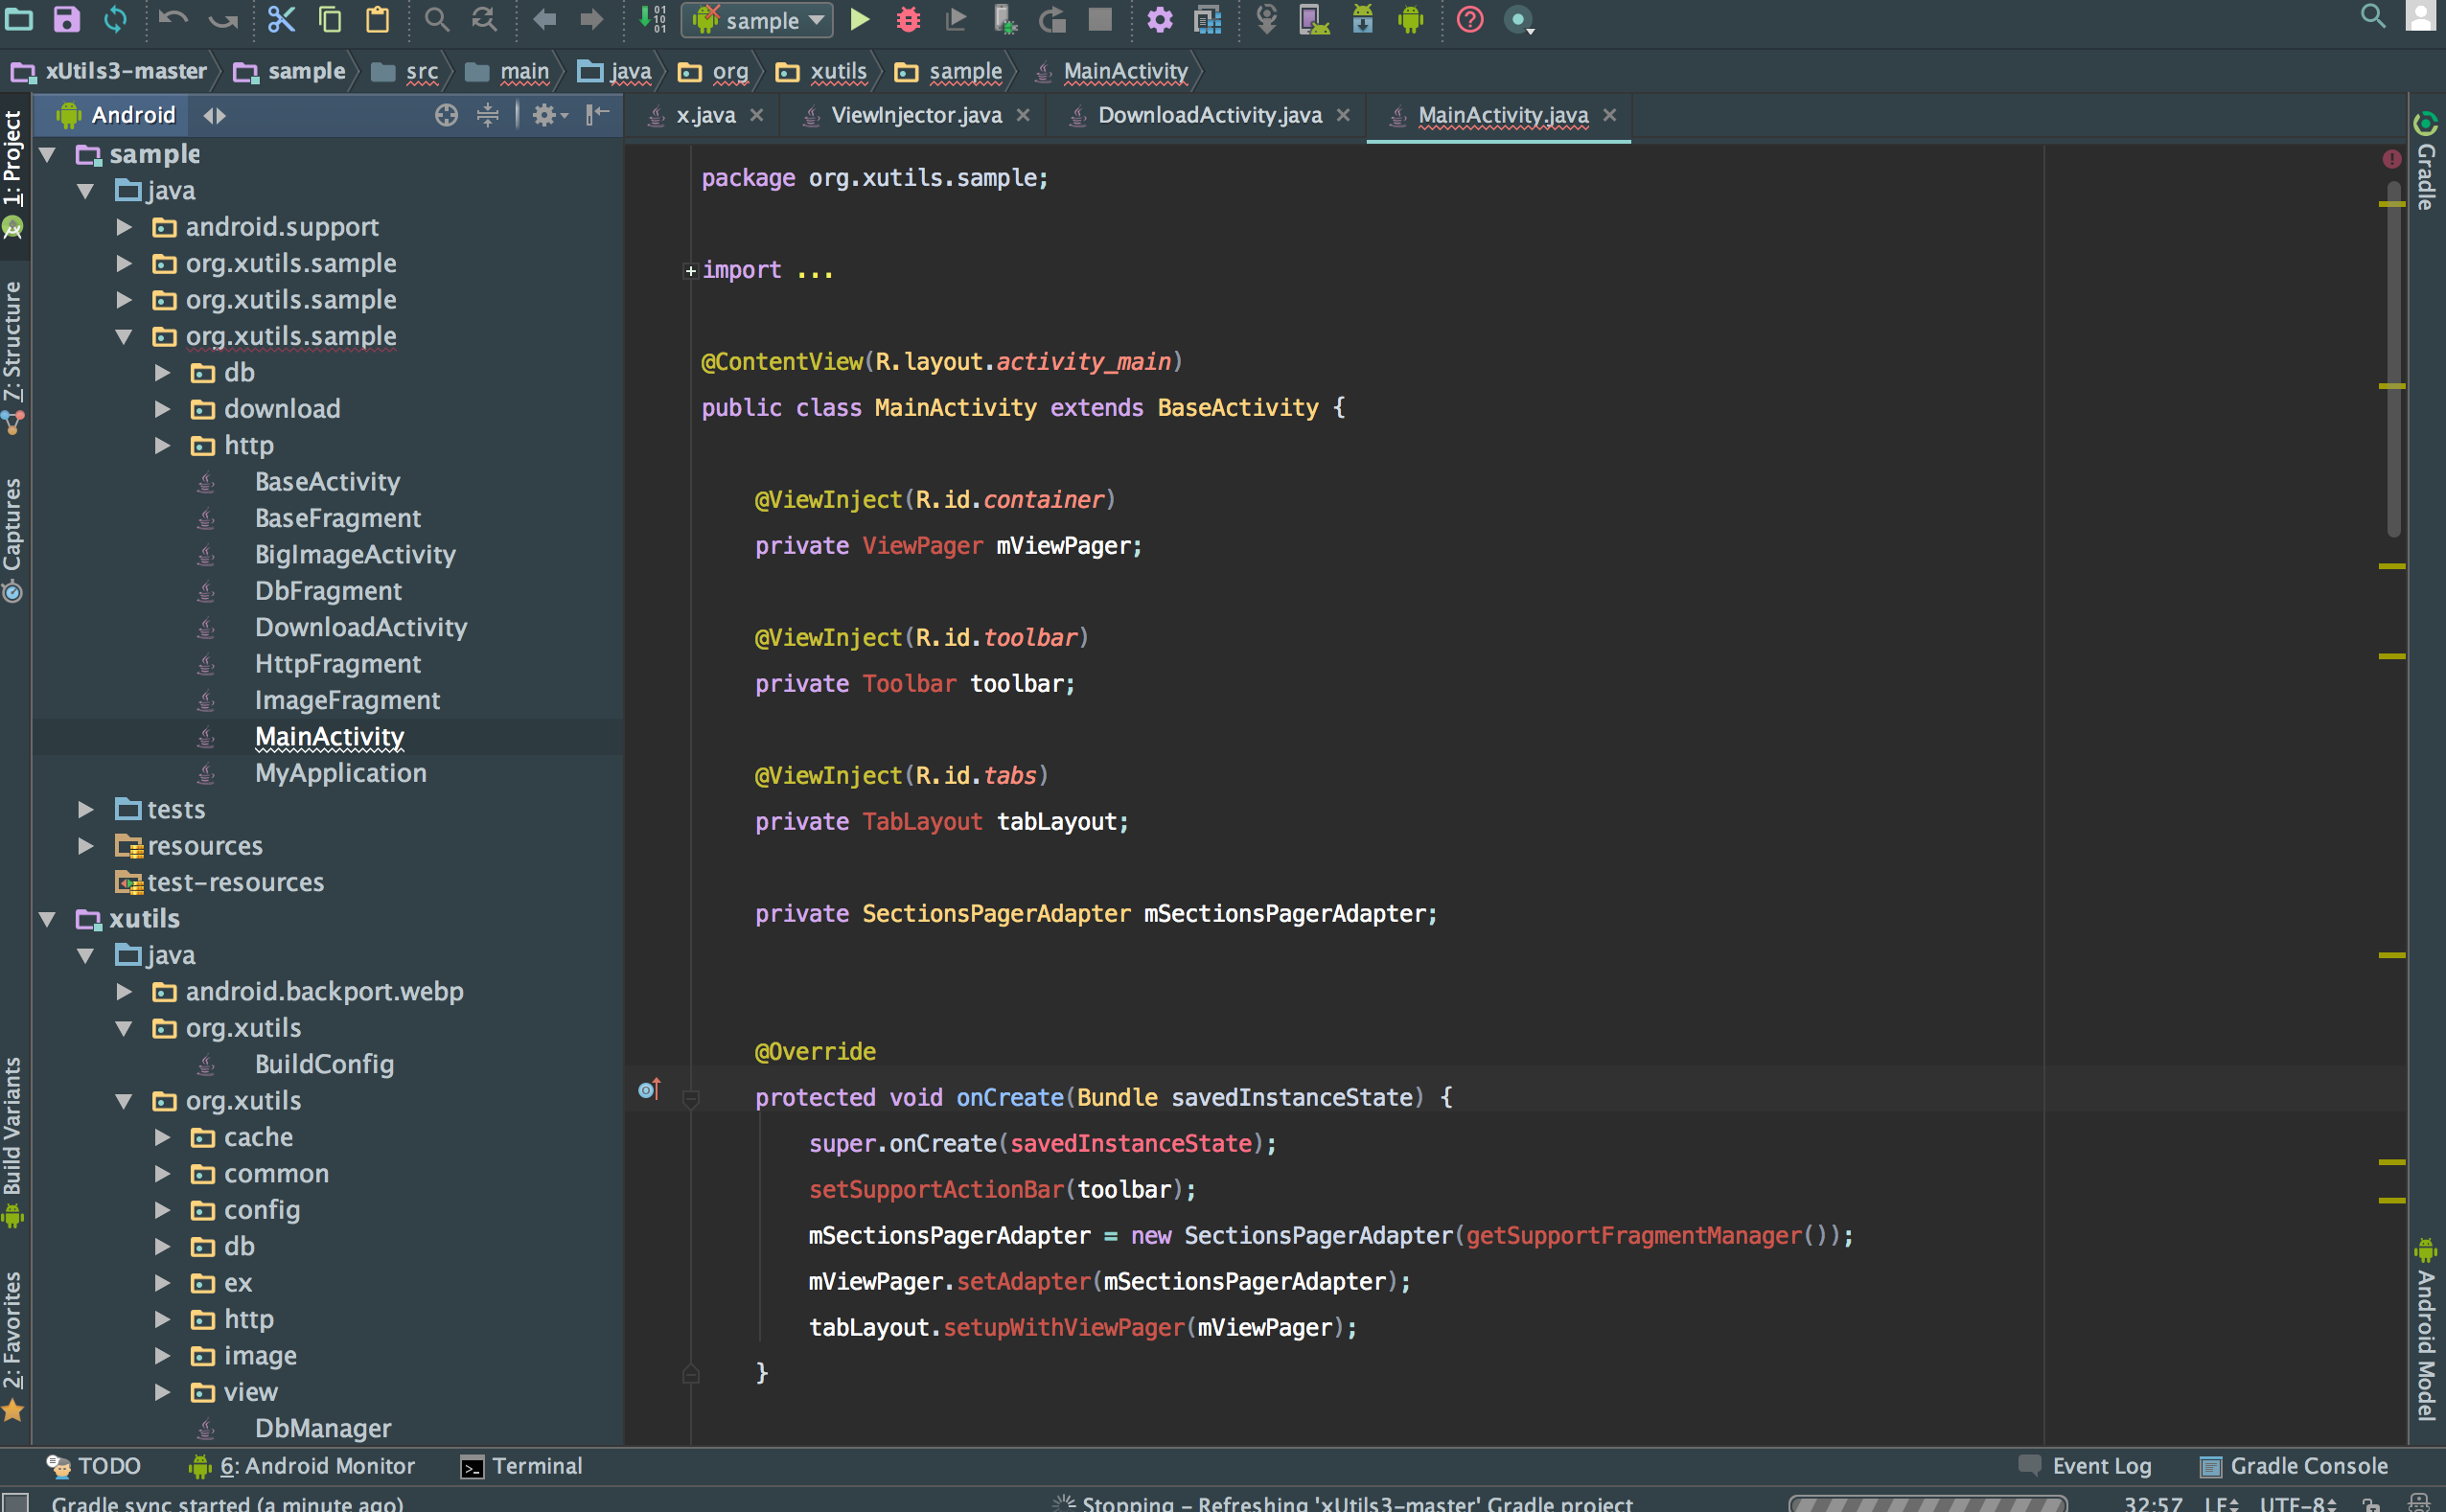Undo the last action
2446x1512 pixels.
[x=173, y=19]
